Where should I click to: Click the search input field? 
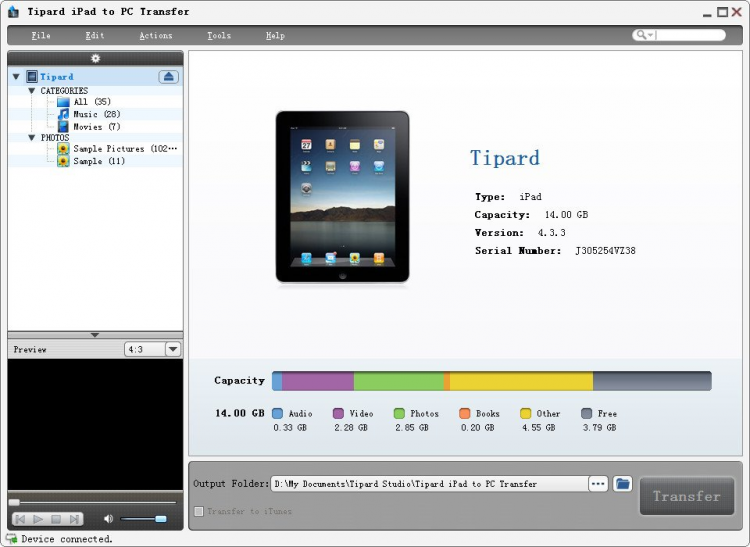click(689, 35)
